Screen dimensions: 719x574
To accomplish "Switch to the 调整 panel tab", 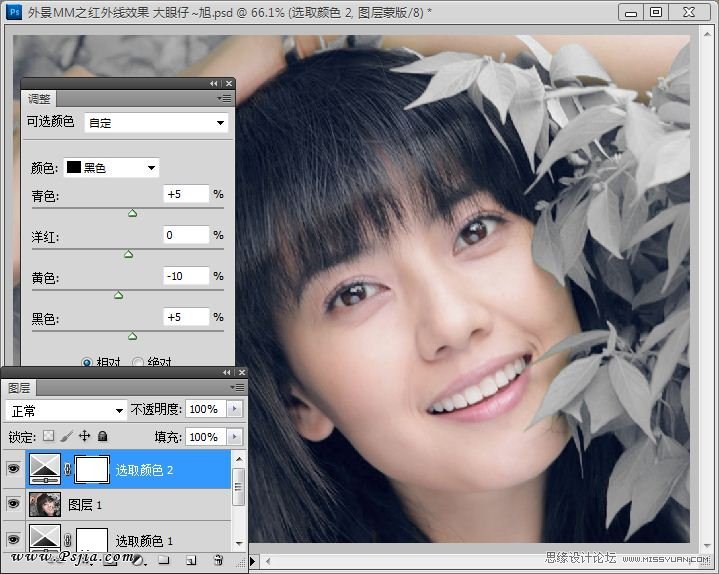I will (40, 98).
